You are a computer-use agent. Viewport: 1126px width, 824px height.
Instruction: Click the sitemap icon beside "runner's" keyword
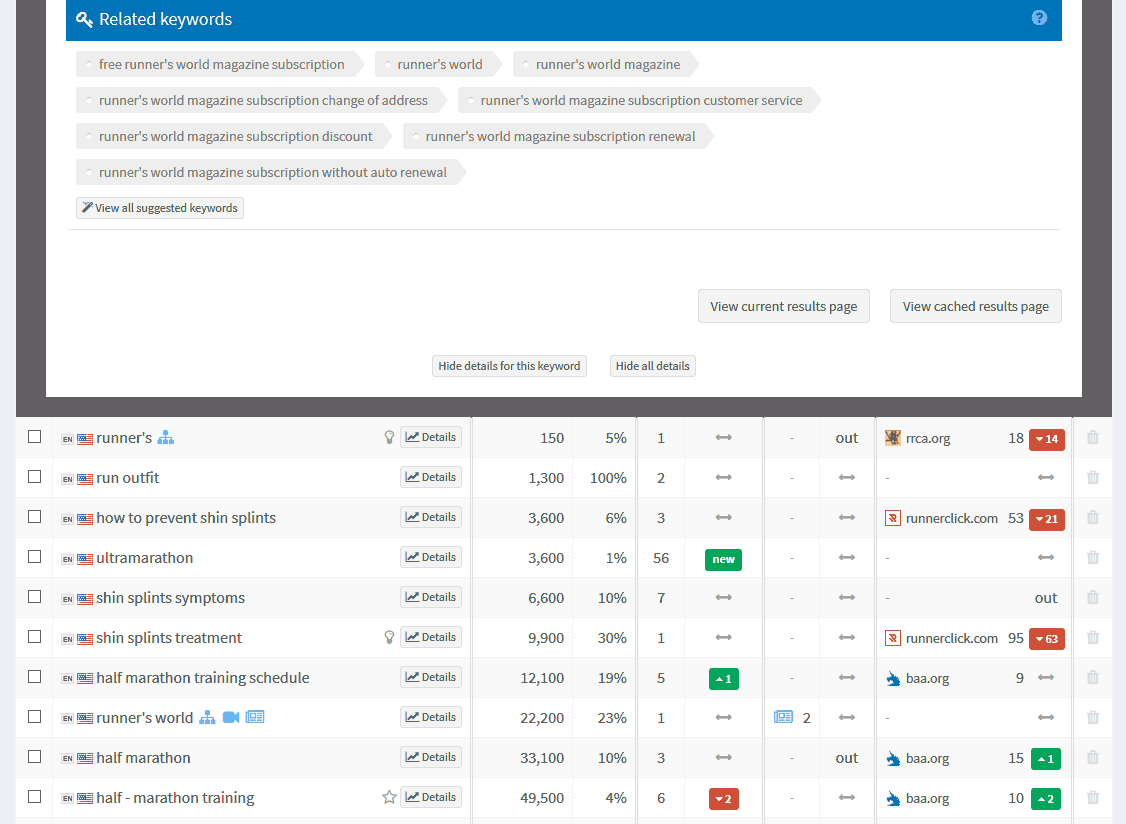tap(166, 437)
